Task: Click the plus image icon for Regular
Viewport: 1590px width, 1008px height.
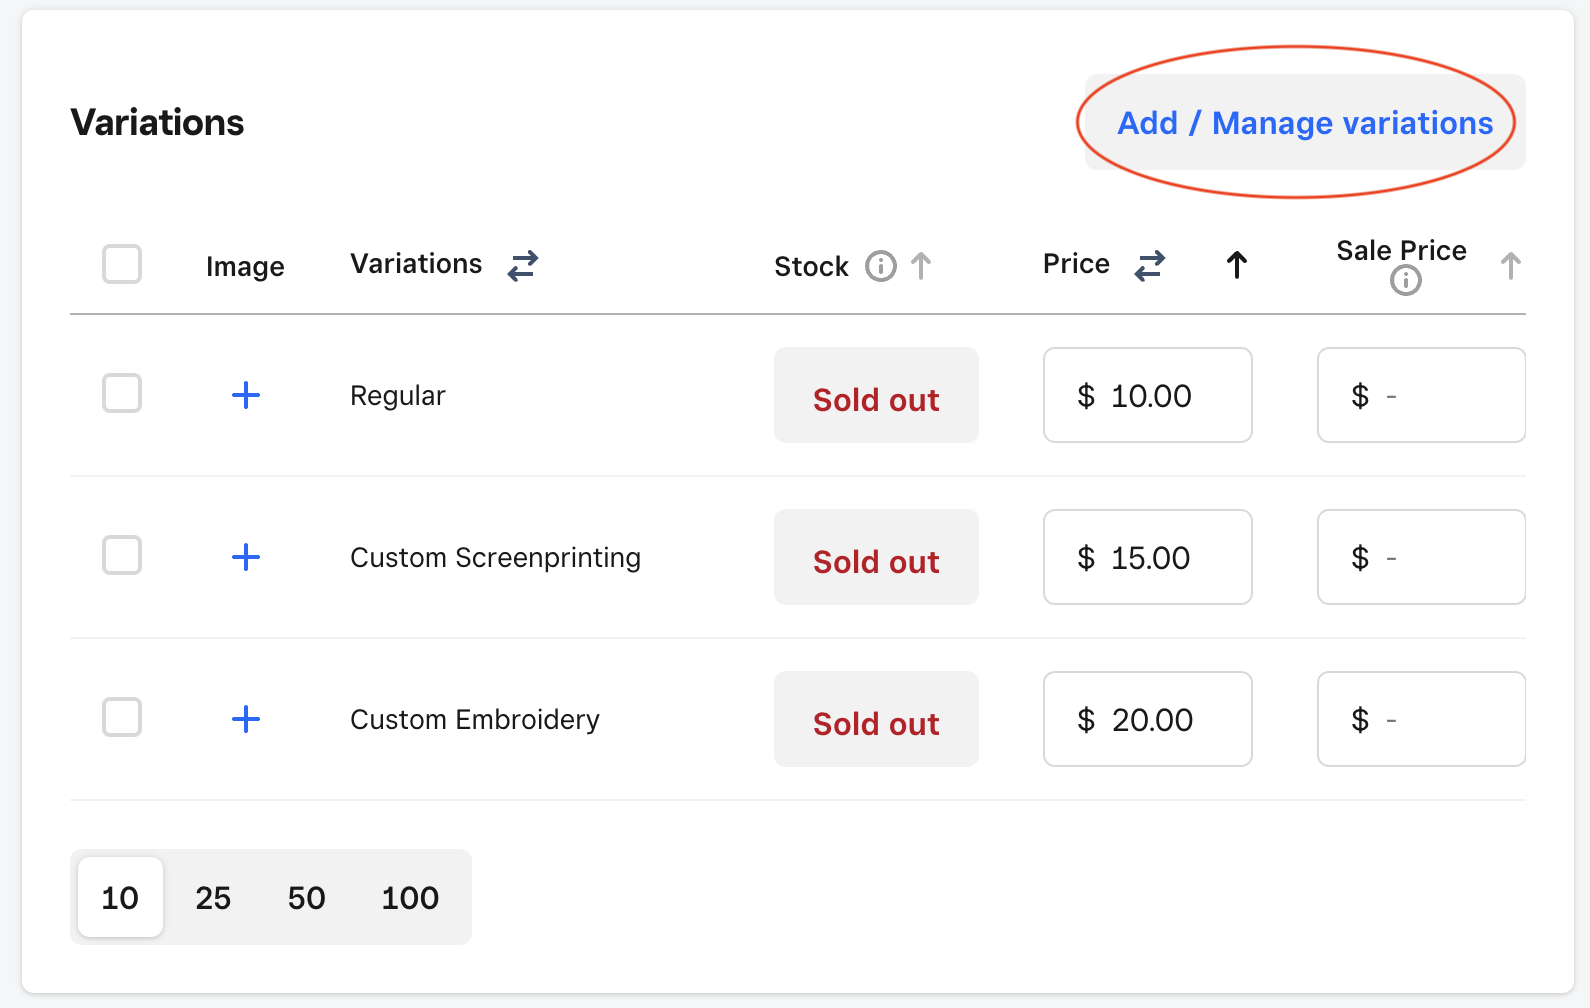Action: coord(246,395)
